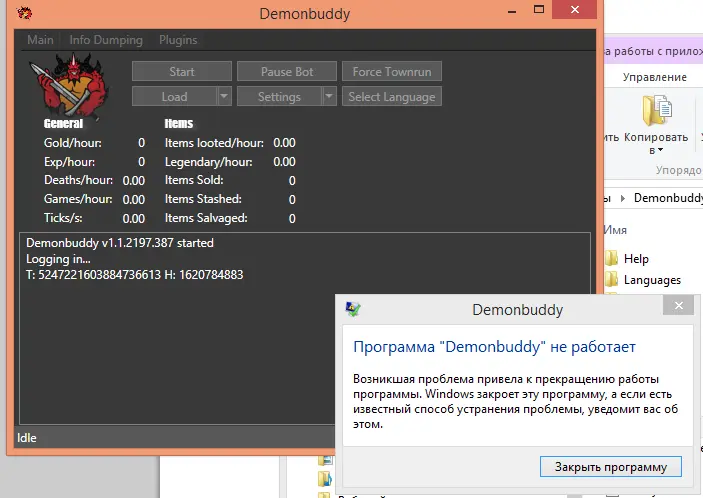The width and height of the screenshot is (703, 498).
Task: Open the Plugins tab
Action: click(x=178, y=40)
